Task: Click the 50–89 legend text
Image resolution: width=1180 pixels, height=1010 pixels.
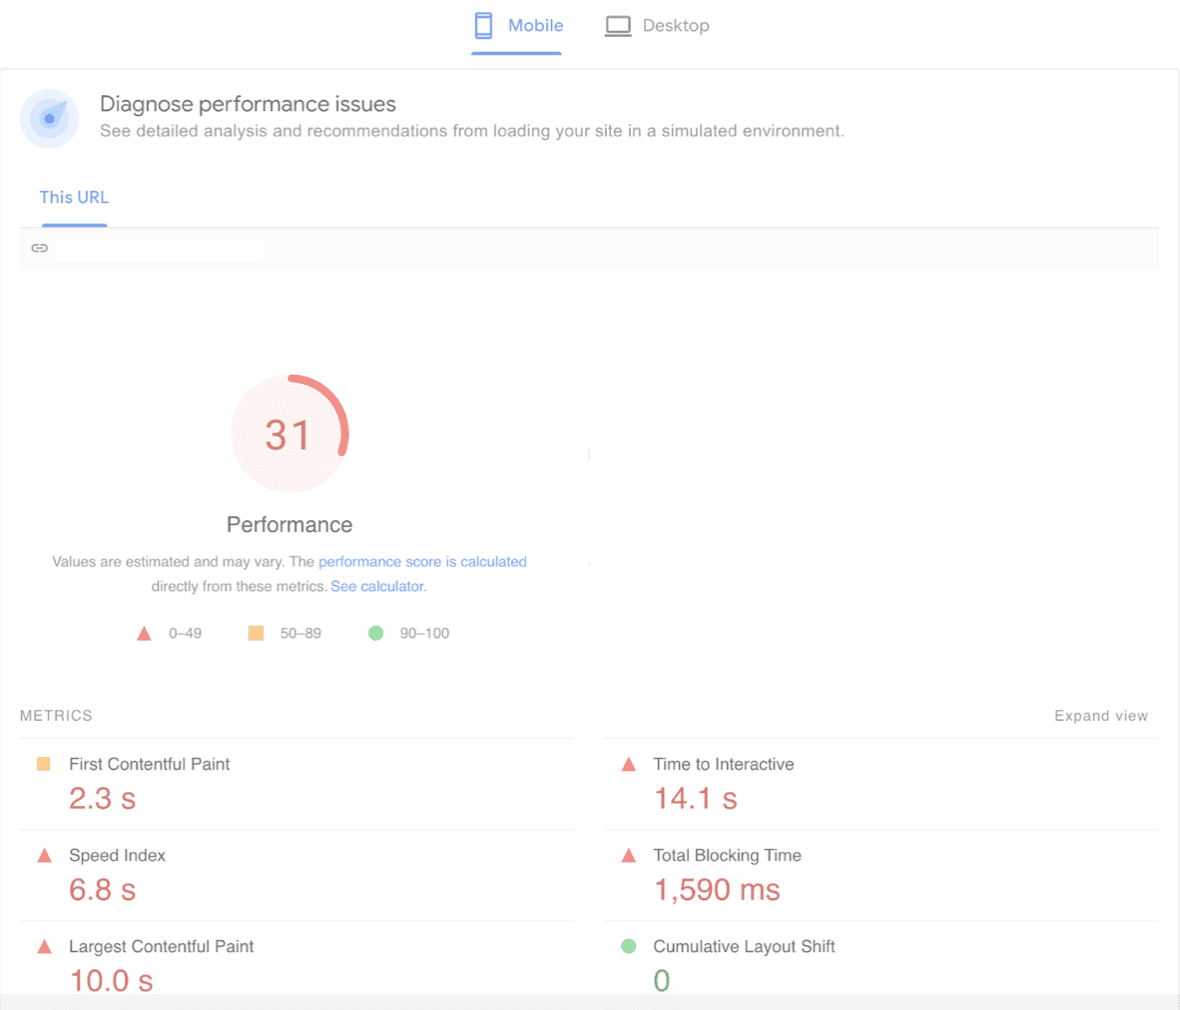Action: pos(301,634)
